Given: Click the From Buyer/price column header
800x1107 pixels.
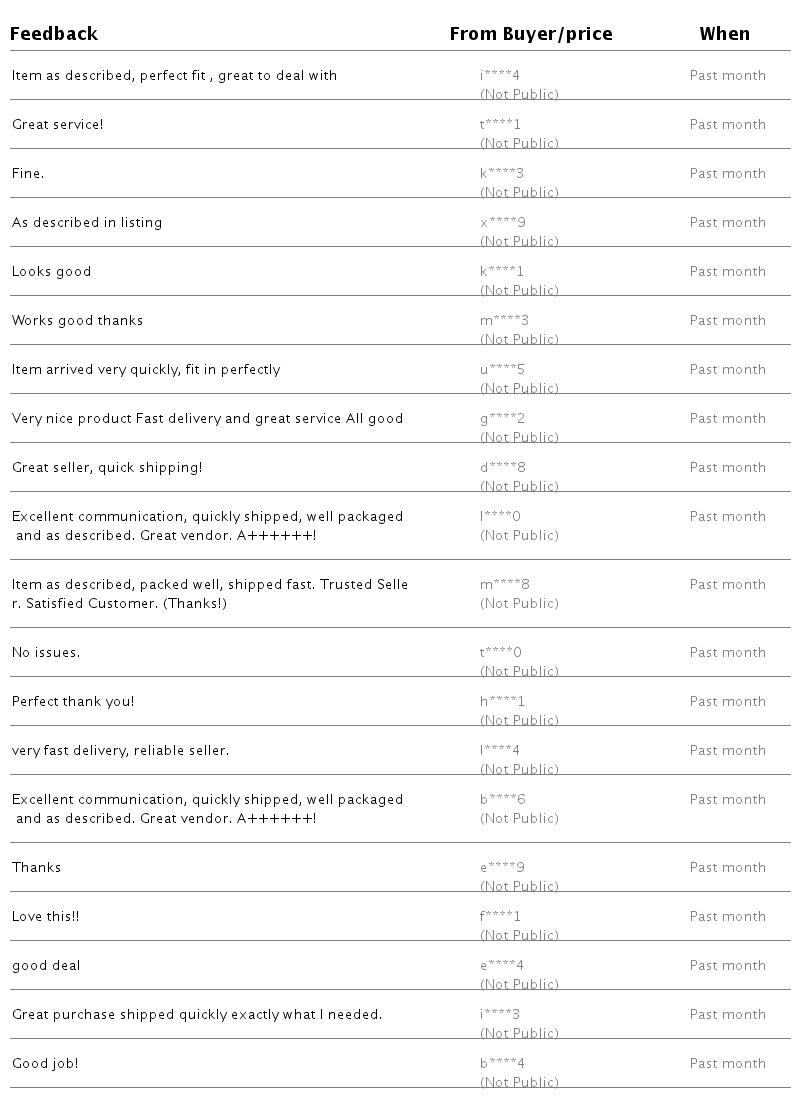Looking at the screenshot, I should point(530,34).
